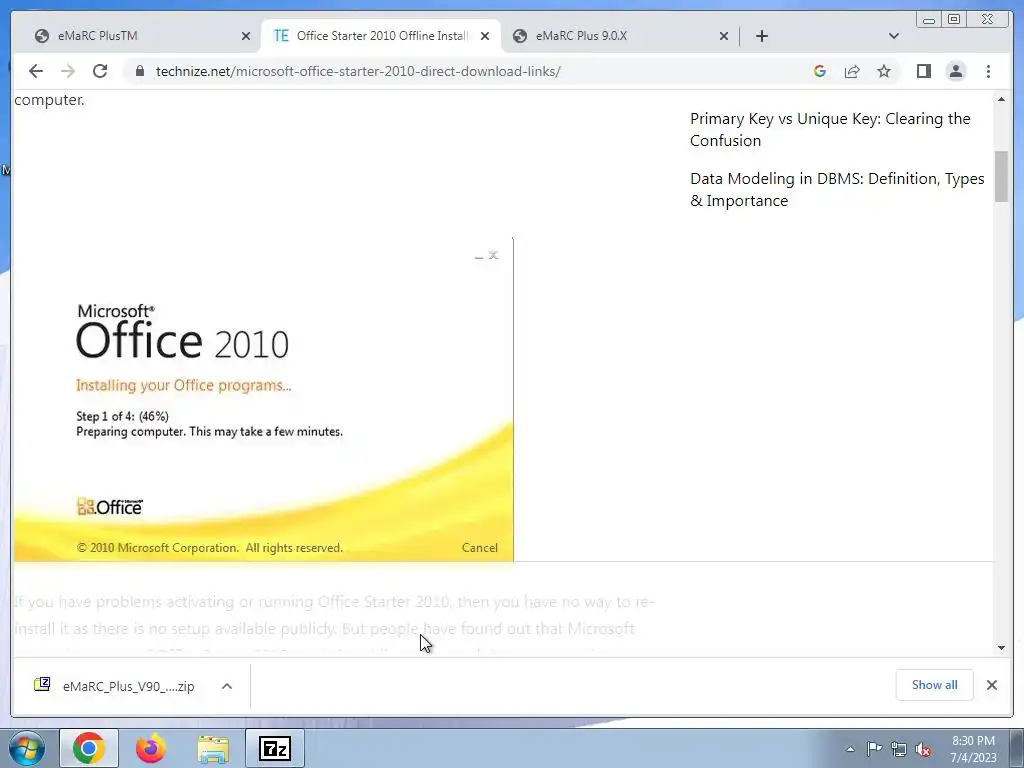
Task: Click the Chrome taskbar icon
Action: [89, 748]
